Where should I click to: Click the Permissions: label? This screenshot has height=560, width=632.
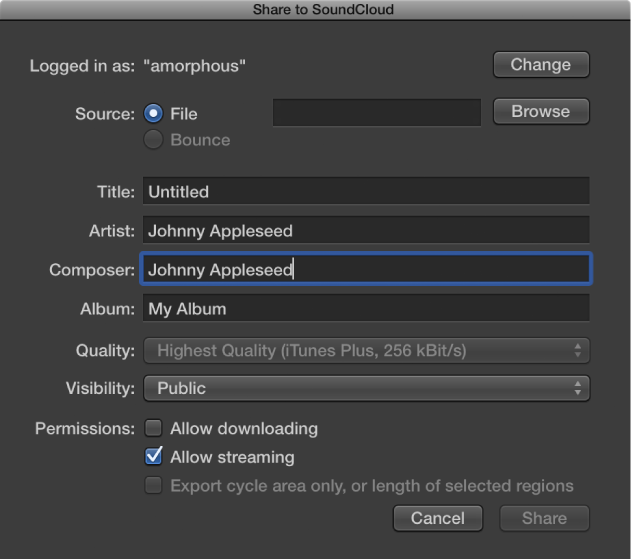pos(85,428)
